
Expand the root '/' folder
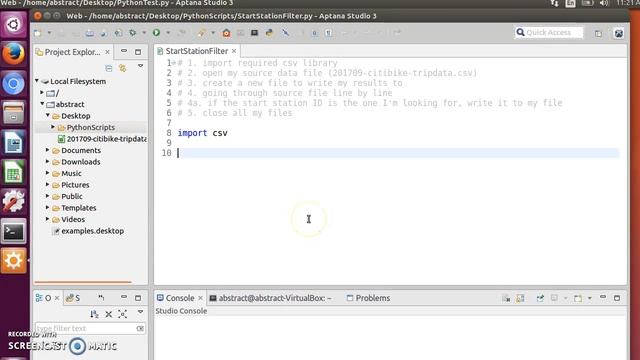click(42, 93)
